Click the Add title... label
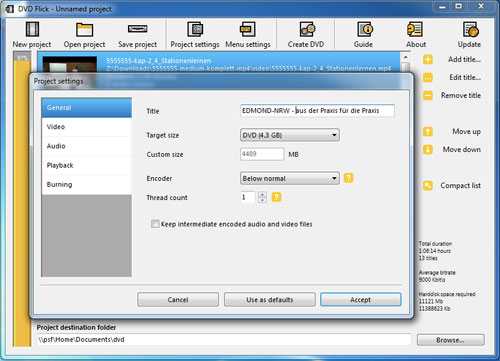Screen dimensions: 500x361 point(464,59)
